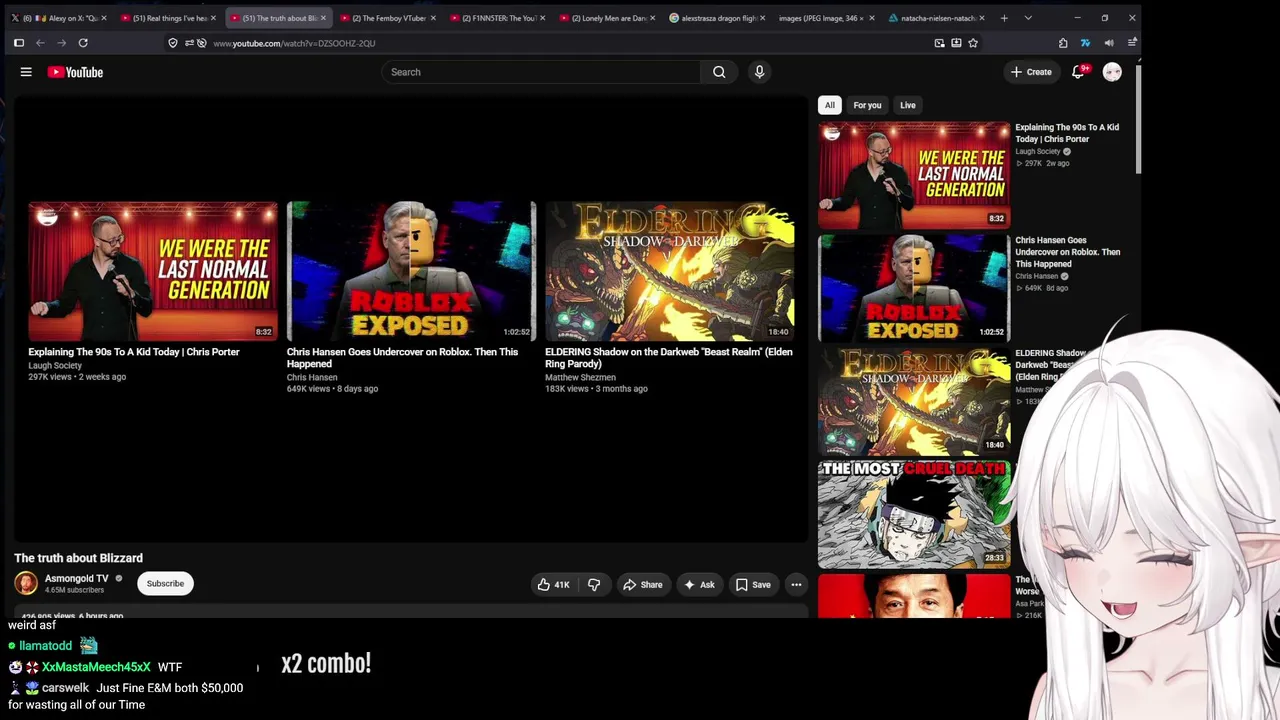1280x720 pixels.
Task: Open the browser application menu
Action: pyautogui.click(x=1131, y=43)
